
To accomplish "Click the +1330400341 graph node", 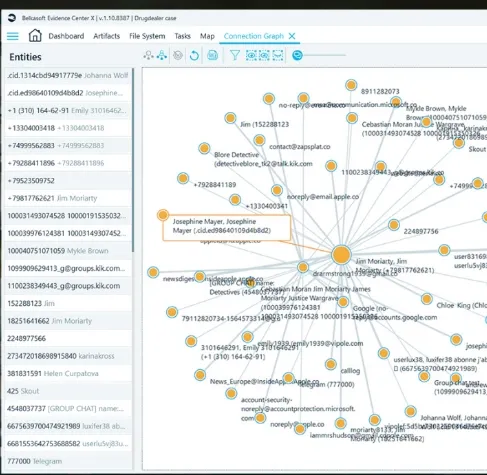I will [x=235, y=200].
